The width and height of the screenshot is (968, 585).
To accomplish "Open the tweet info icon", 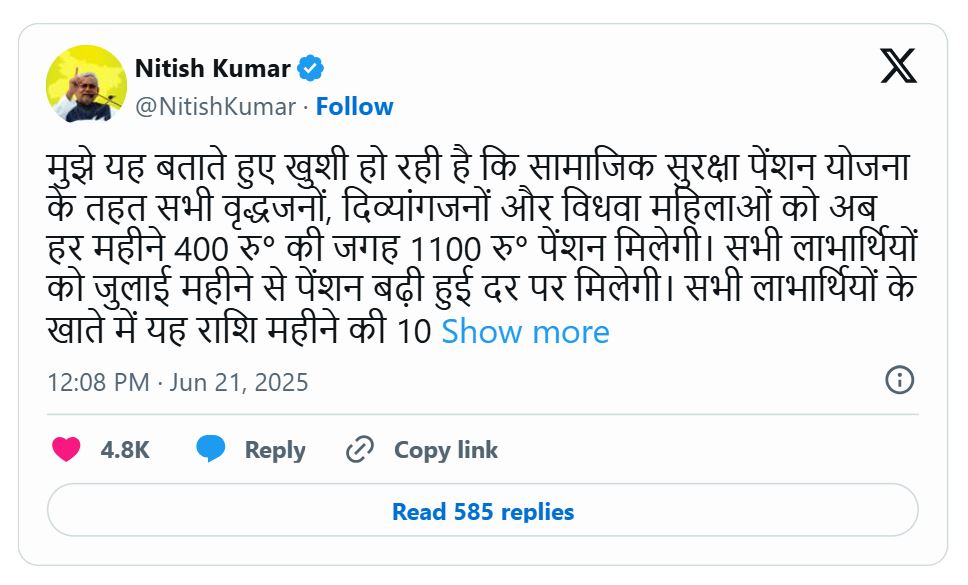I will pyautogui.click(x=899, y=380).
